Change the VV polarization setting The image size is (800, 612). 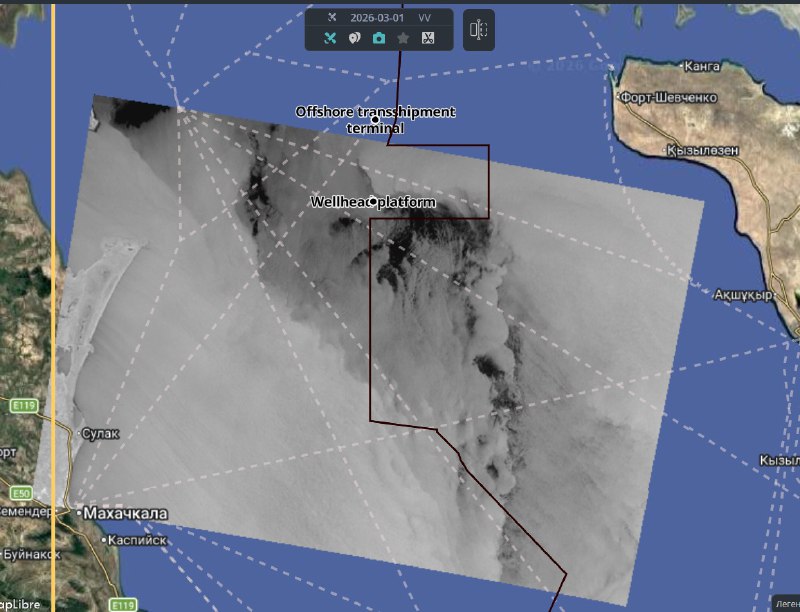pyautogui.click(x=425, y=18)
